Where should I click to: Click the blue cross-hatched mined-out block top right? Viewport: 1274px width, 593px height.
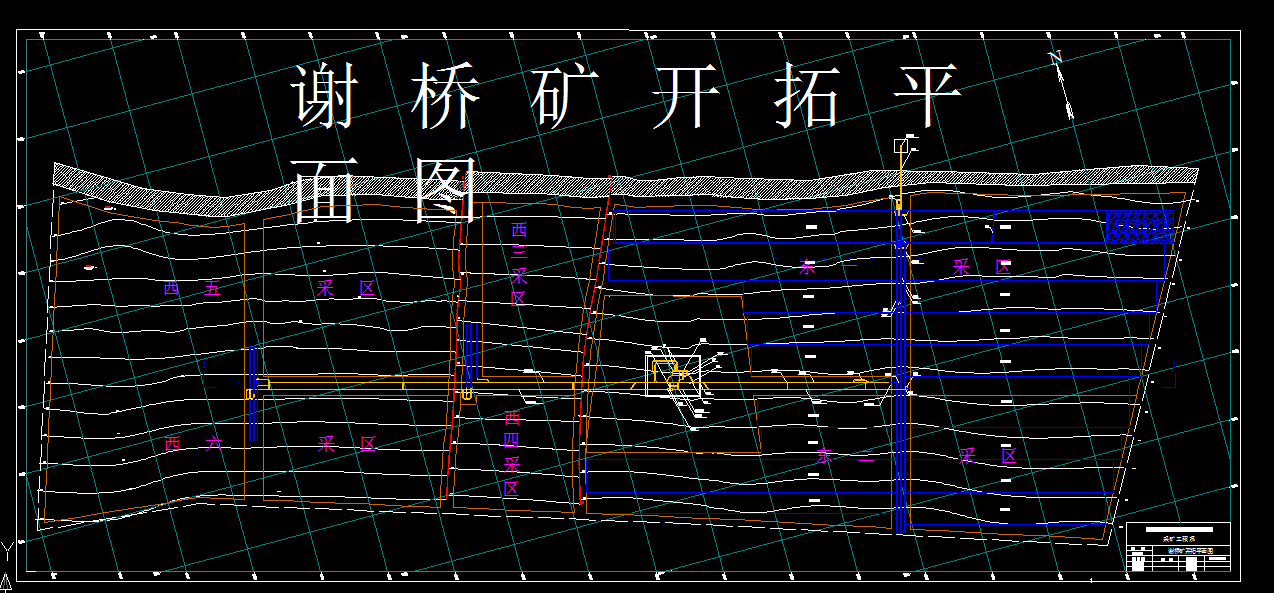point(1140,228)
